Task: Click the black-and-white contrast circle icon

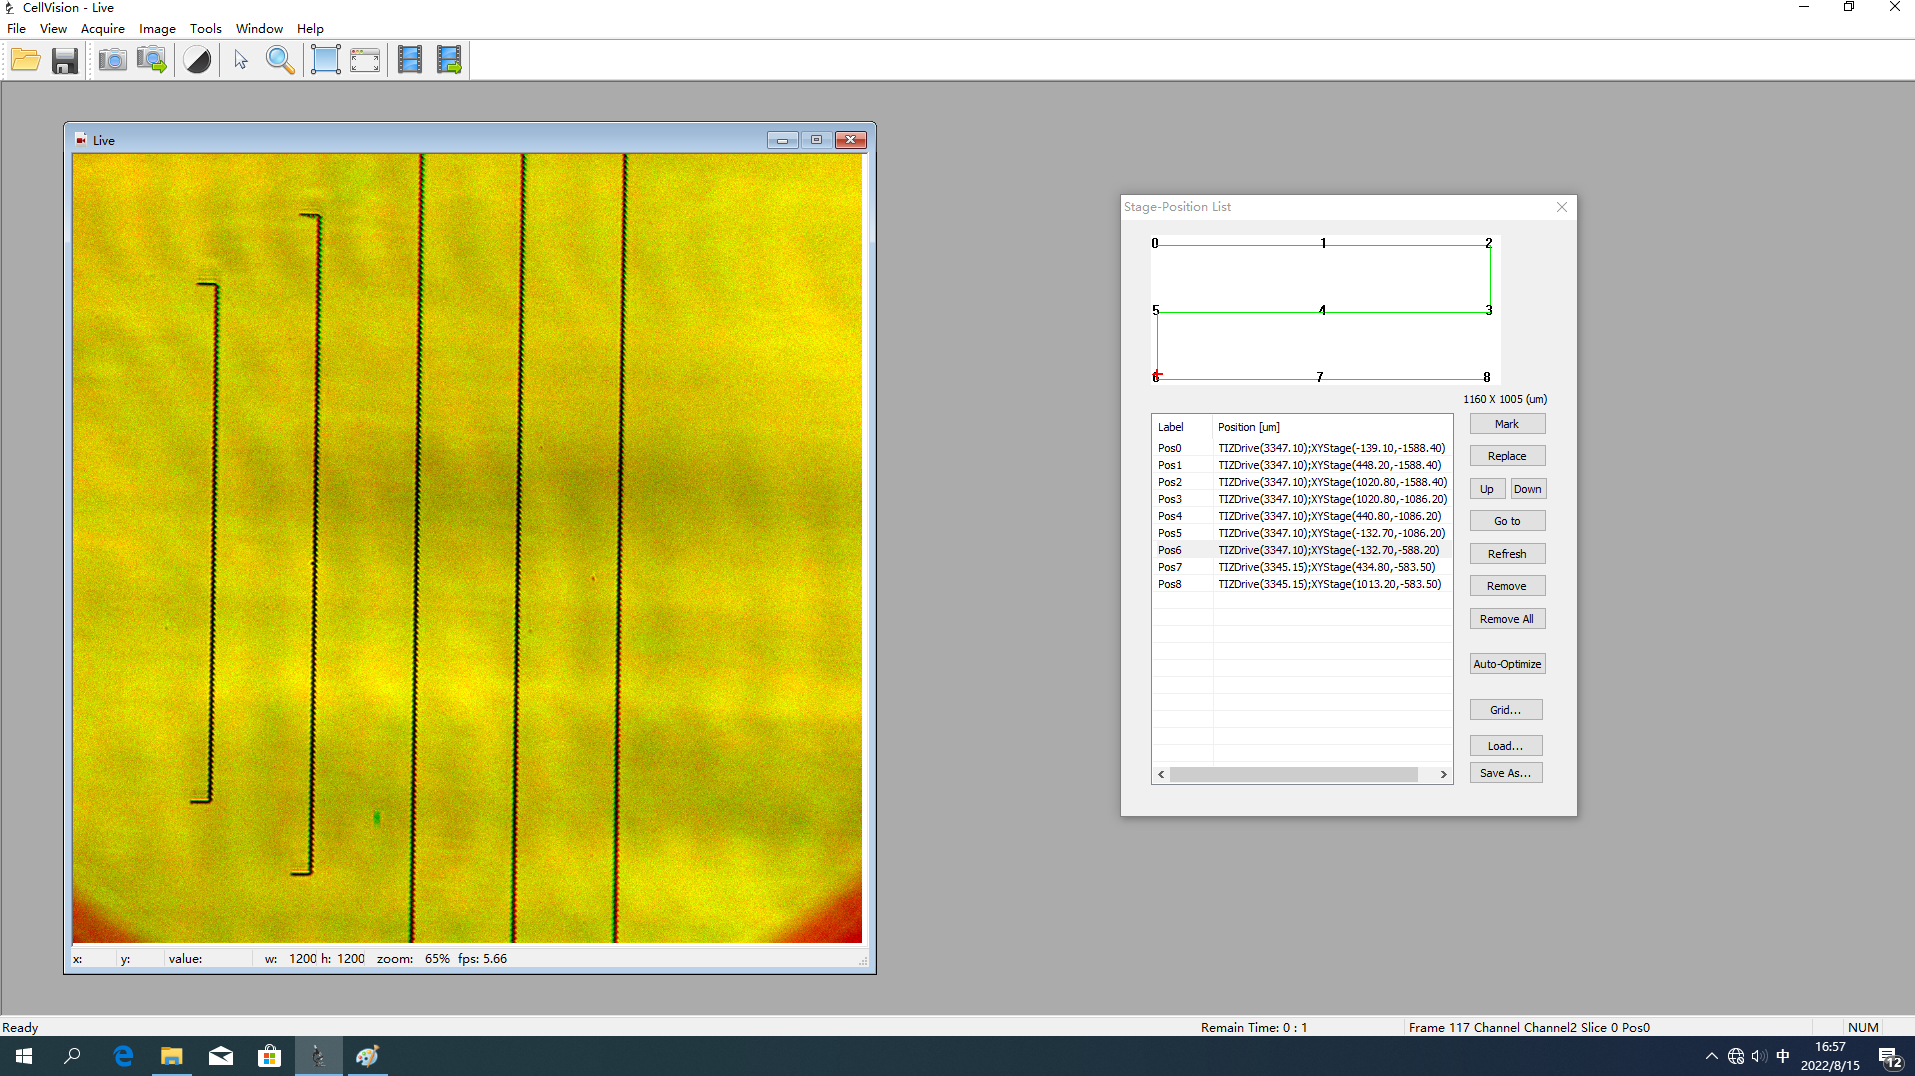Action: pos(198,60)
